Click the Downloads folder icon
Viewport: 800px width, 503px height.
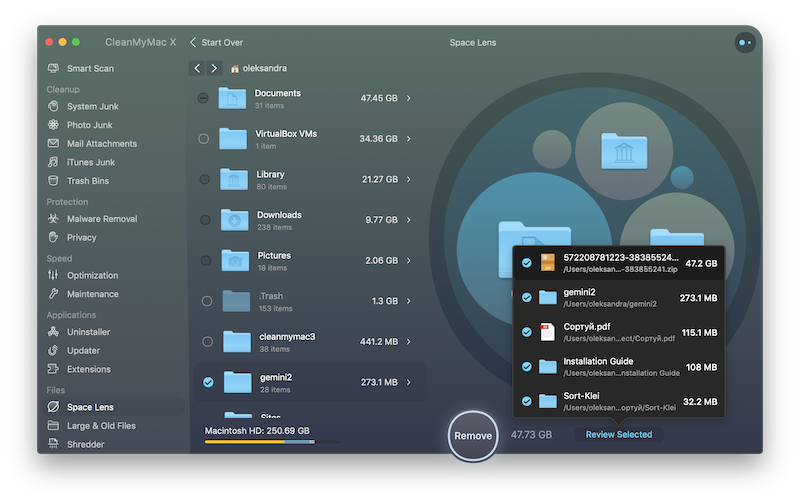coord(235,220)
